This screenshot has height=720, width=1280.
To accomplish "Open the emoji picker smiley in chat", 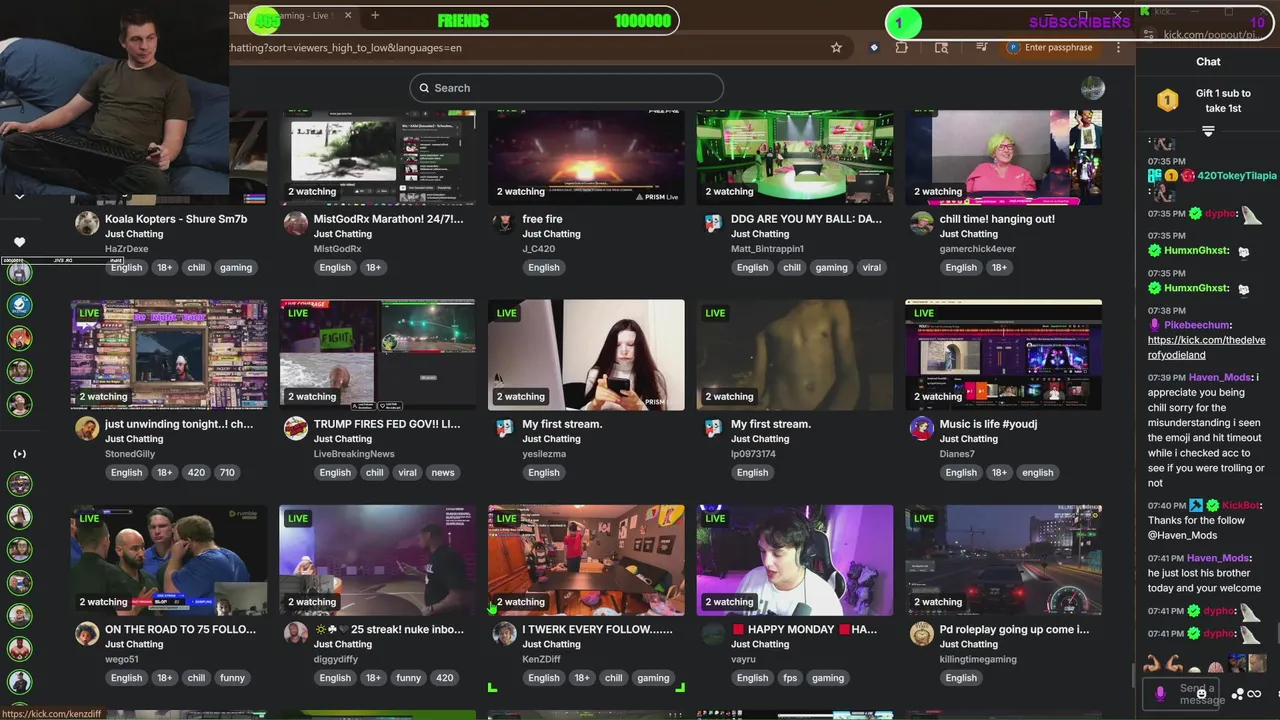I will [x=1201, y=693].
